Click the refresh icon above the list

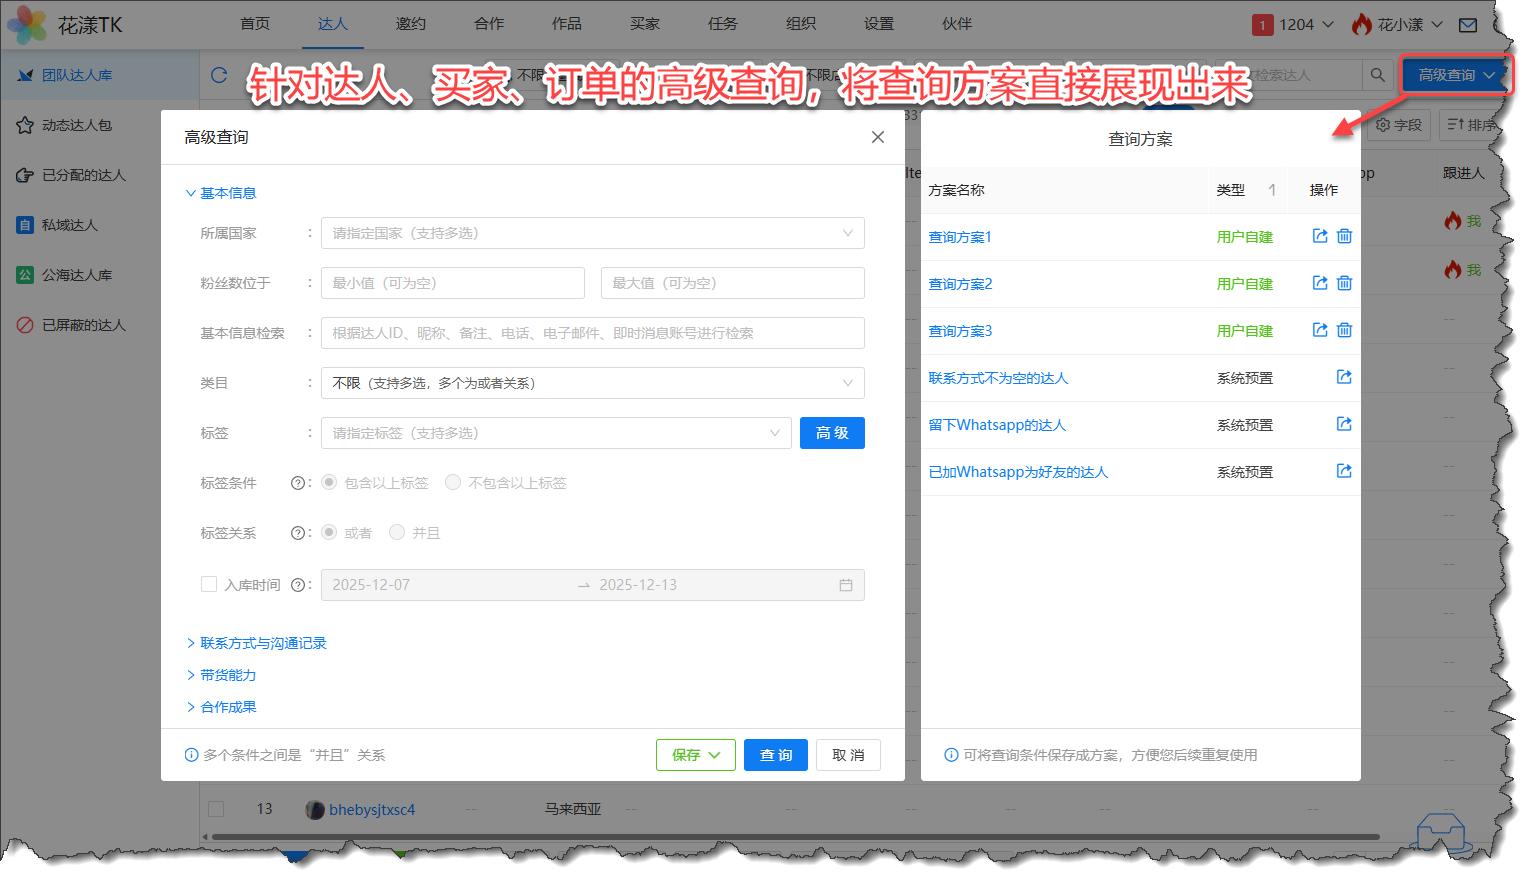(219, 75)
